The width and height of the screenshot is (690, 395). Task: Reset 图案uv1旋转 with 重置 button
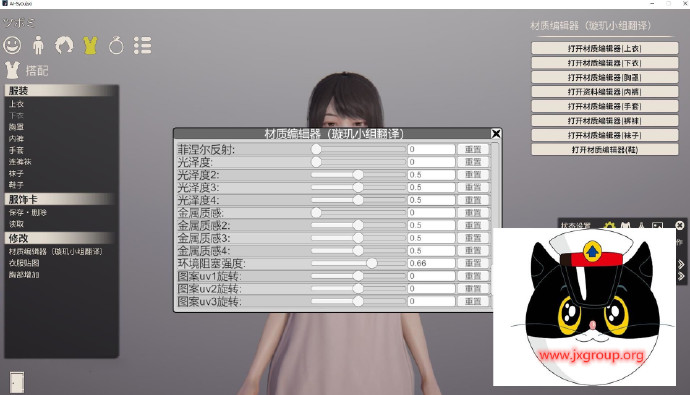pos(473,276)
